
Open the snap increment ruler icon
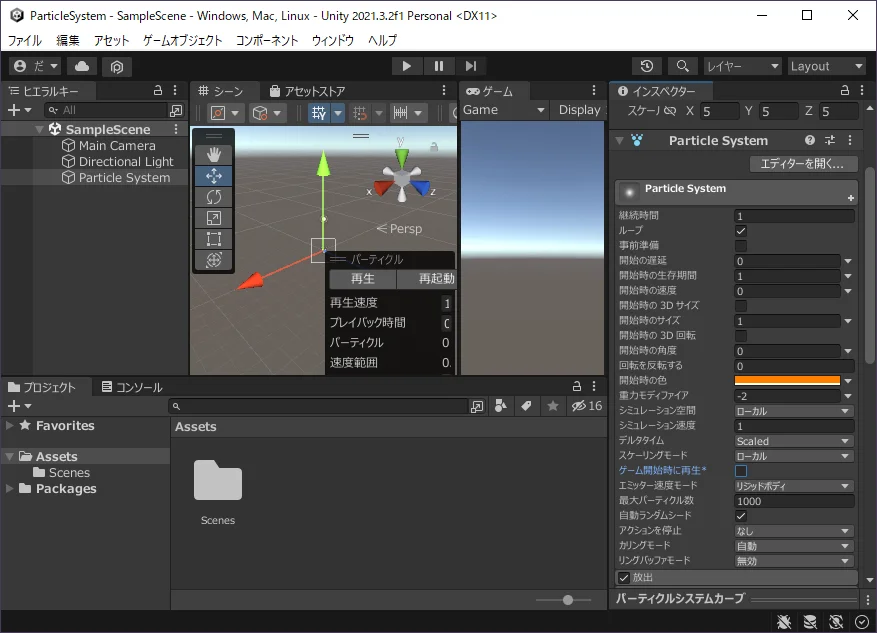tap(400, 113)
